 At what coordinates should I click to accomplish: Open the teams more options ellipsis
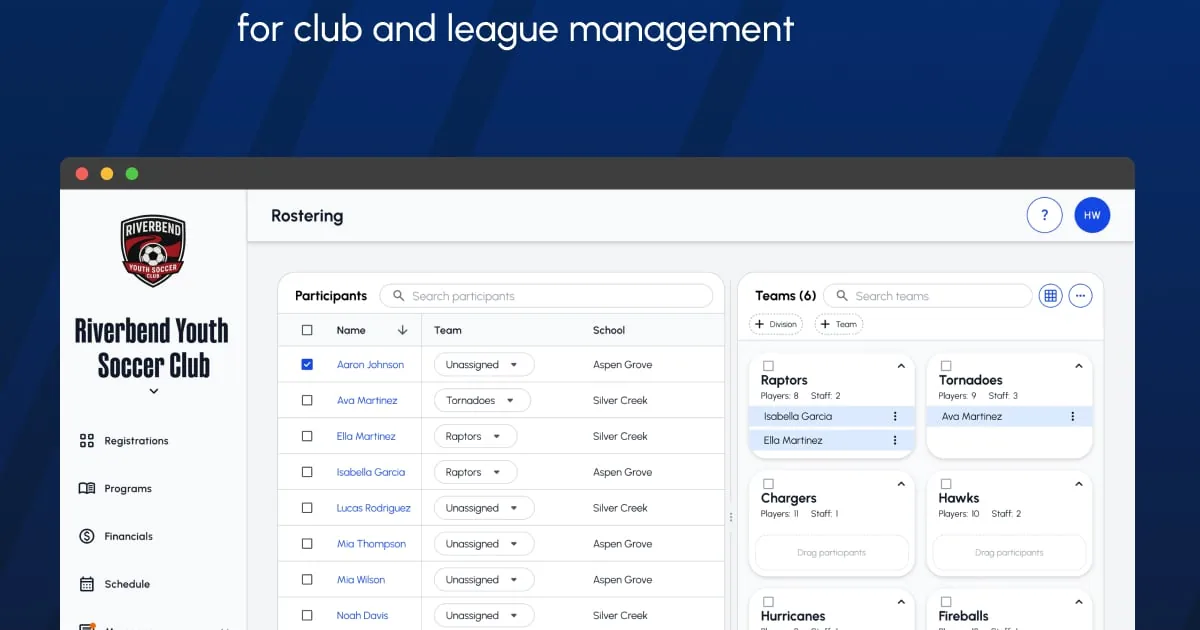tap(1080, 296)
